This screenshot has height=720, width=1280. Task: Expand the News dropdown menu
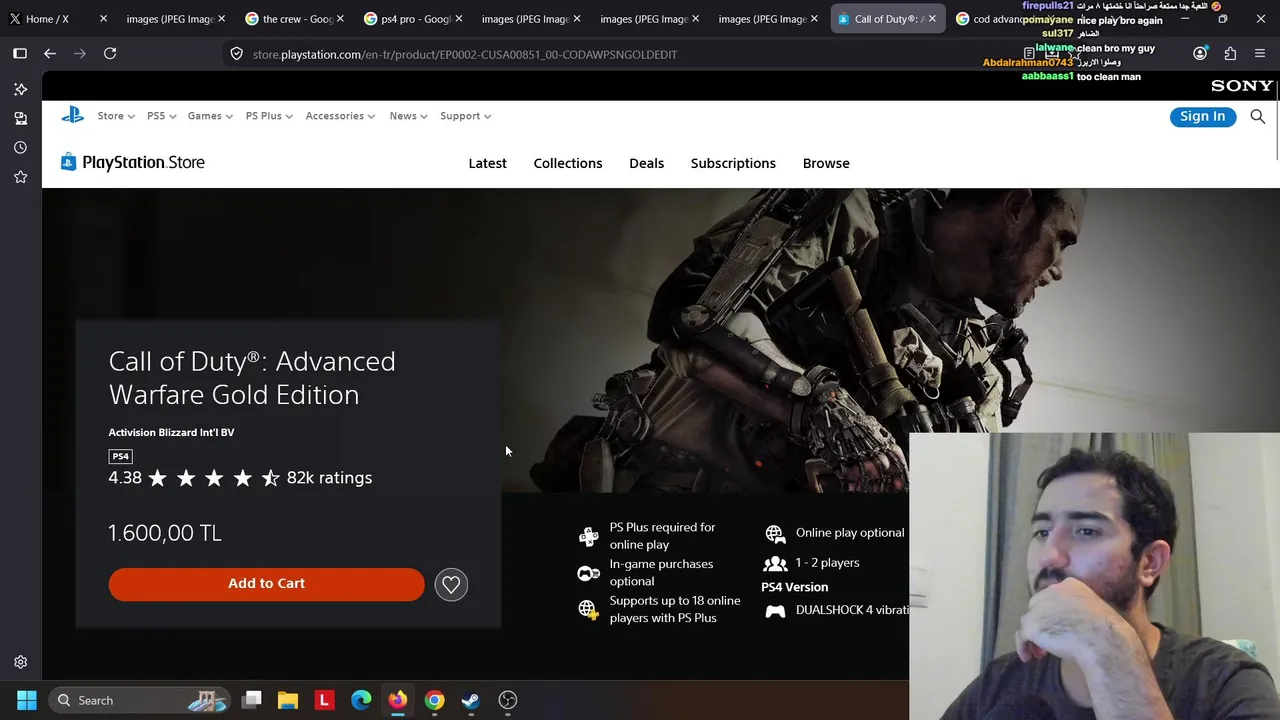(408, 116)
